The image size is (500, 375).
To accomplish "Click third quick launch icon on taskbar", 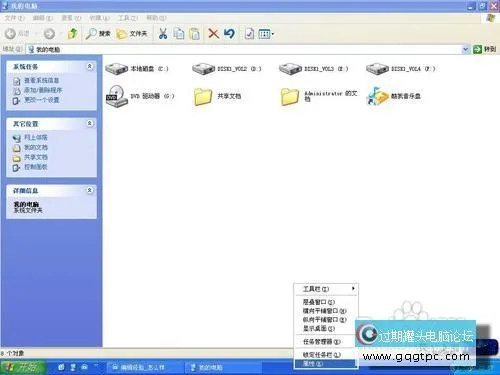I will pyautogui.click(x=85, y=367).
